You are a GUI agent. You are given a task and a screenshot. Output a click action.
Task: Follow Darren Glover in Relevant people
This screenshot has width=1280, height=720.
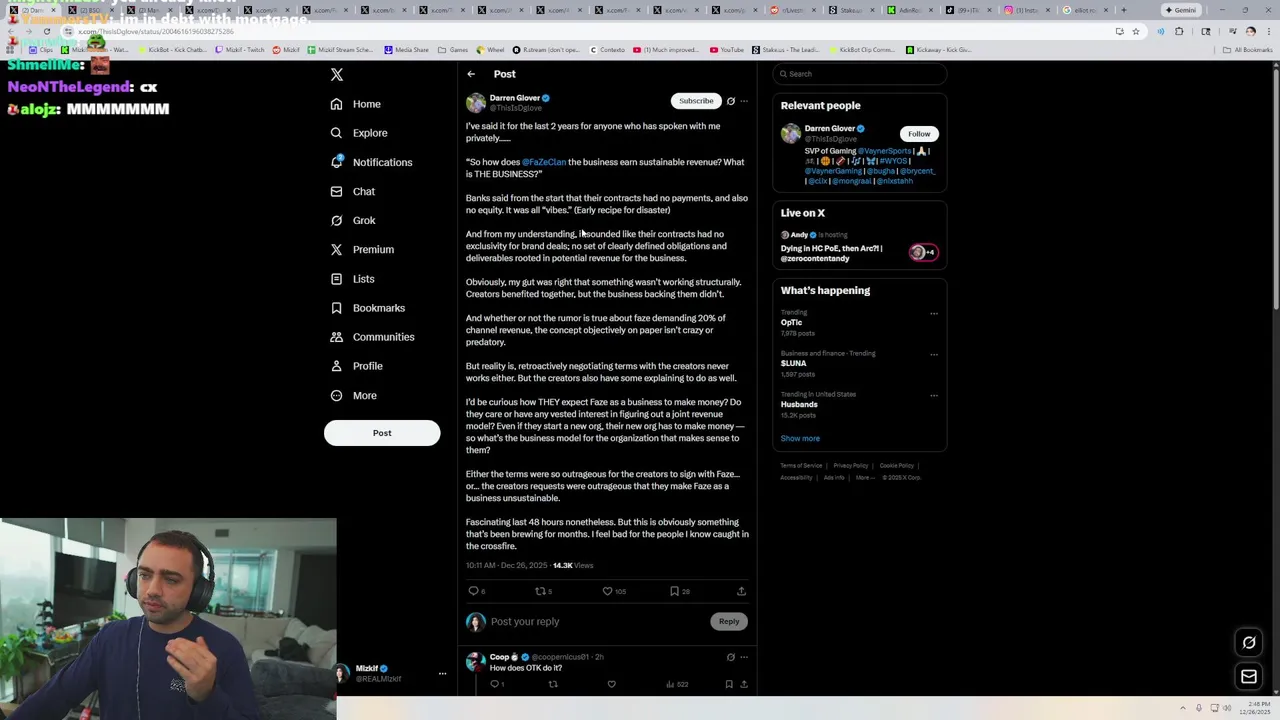[919, 134]
